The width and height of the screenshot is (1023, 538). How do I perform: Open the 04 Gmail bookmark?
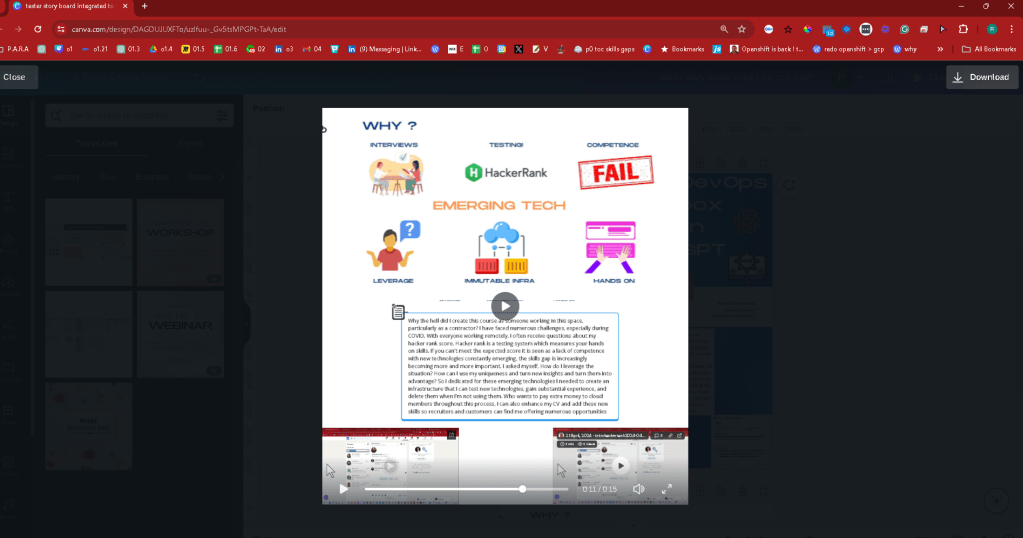point(312,49)
